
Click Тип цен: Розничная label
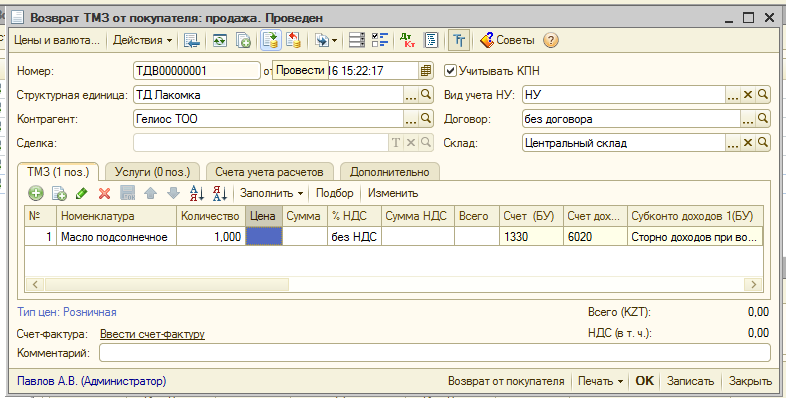point(67,312)
